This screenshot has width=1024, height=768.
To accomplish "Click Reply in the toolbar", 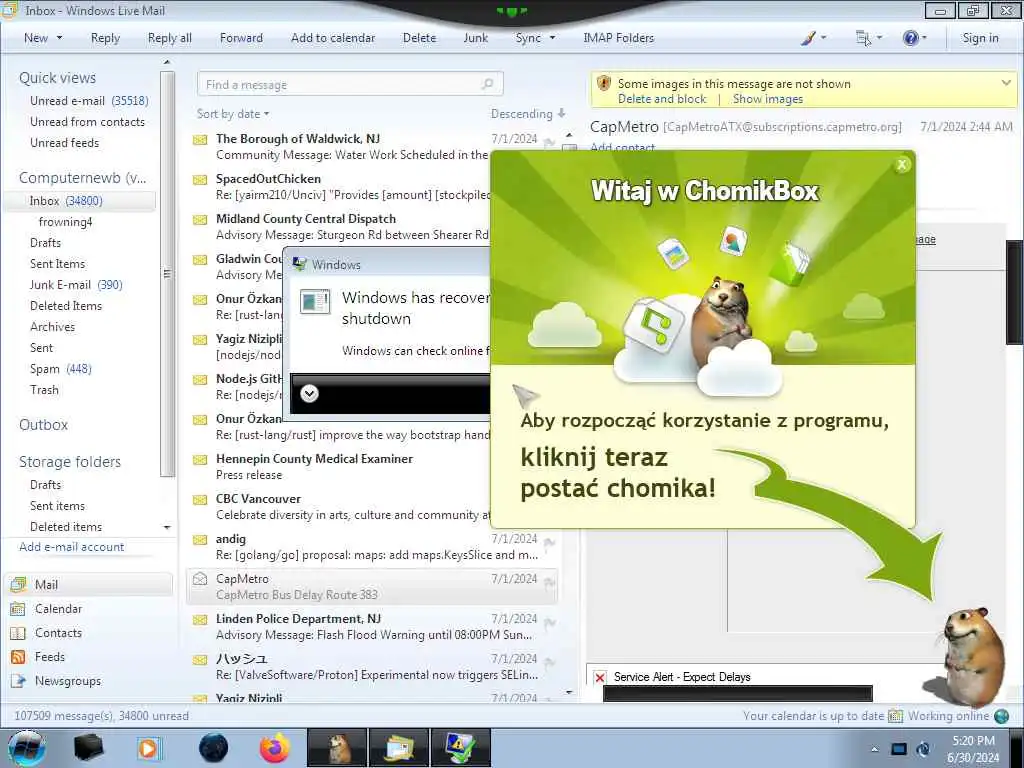I will click(105, 38).
